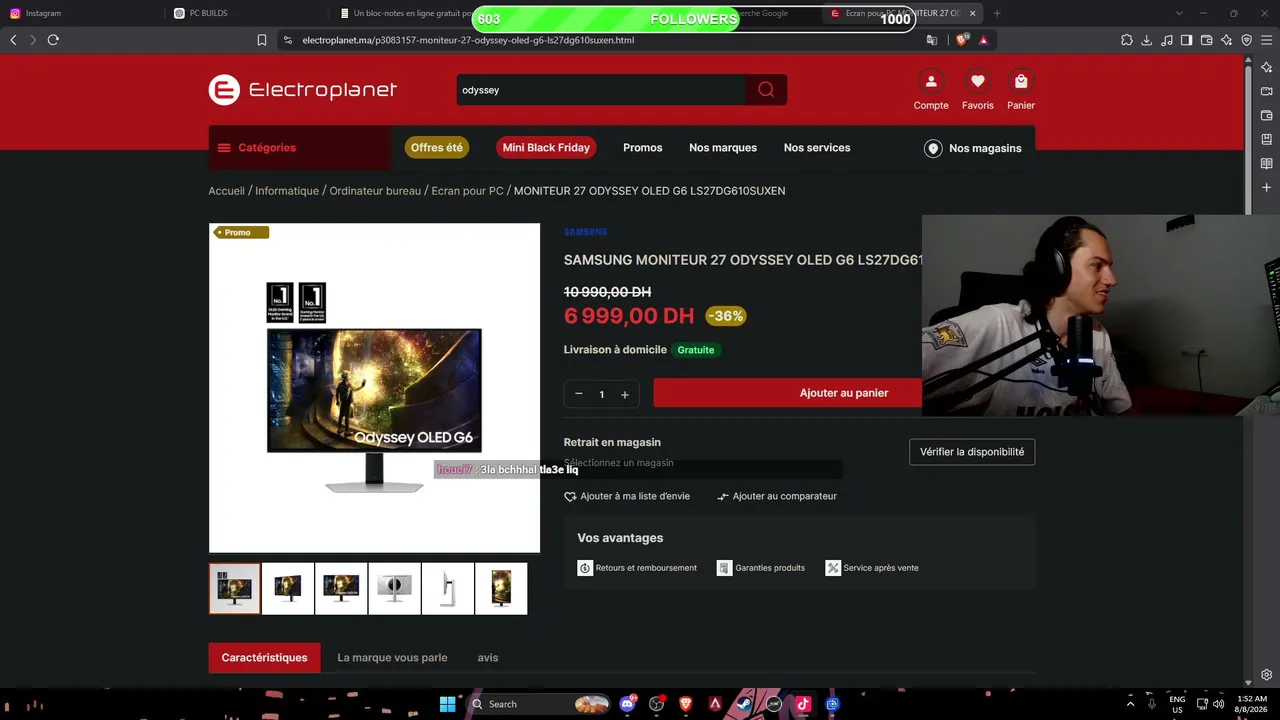Open the media playlist music icon
The image size is (1280, 720).
pyautogui.click(x=1167, y=40)
